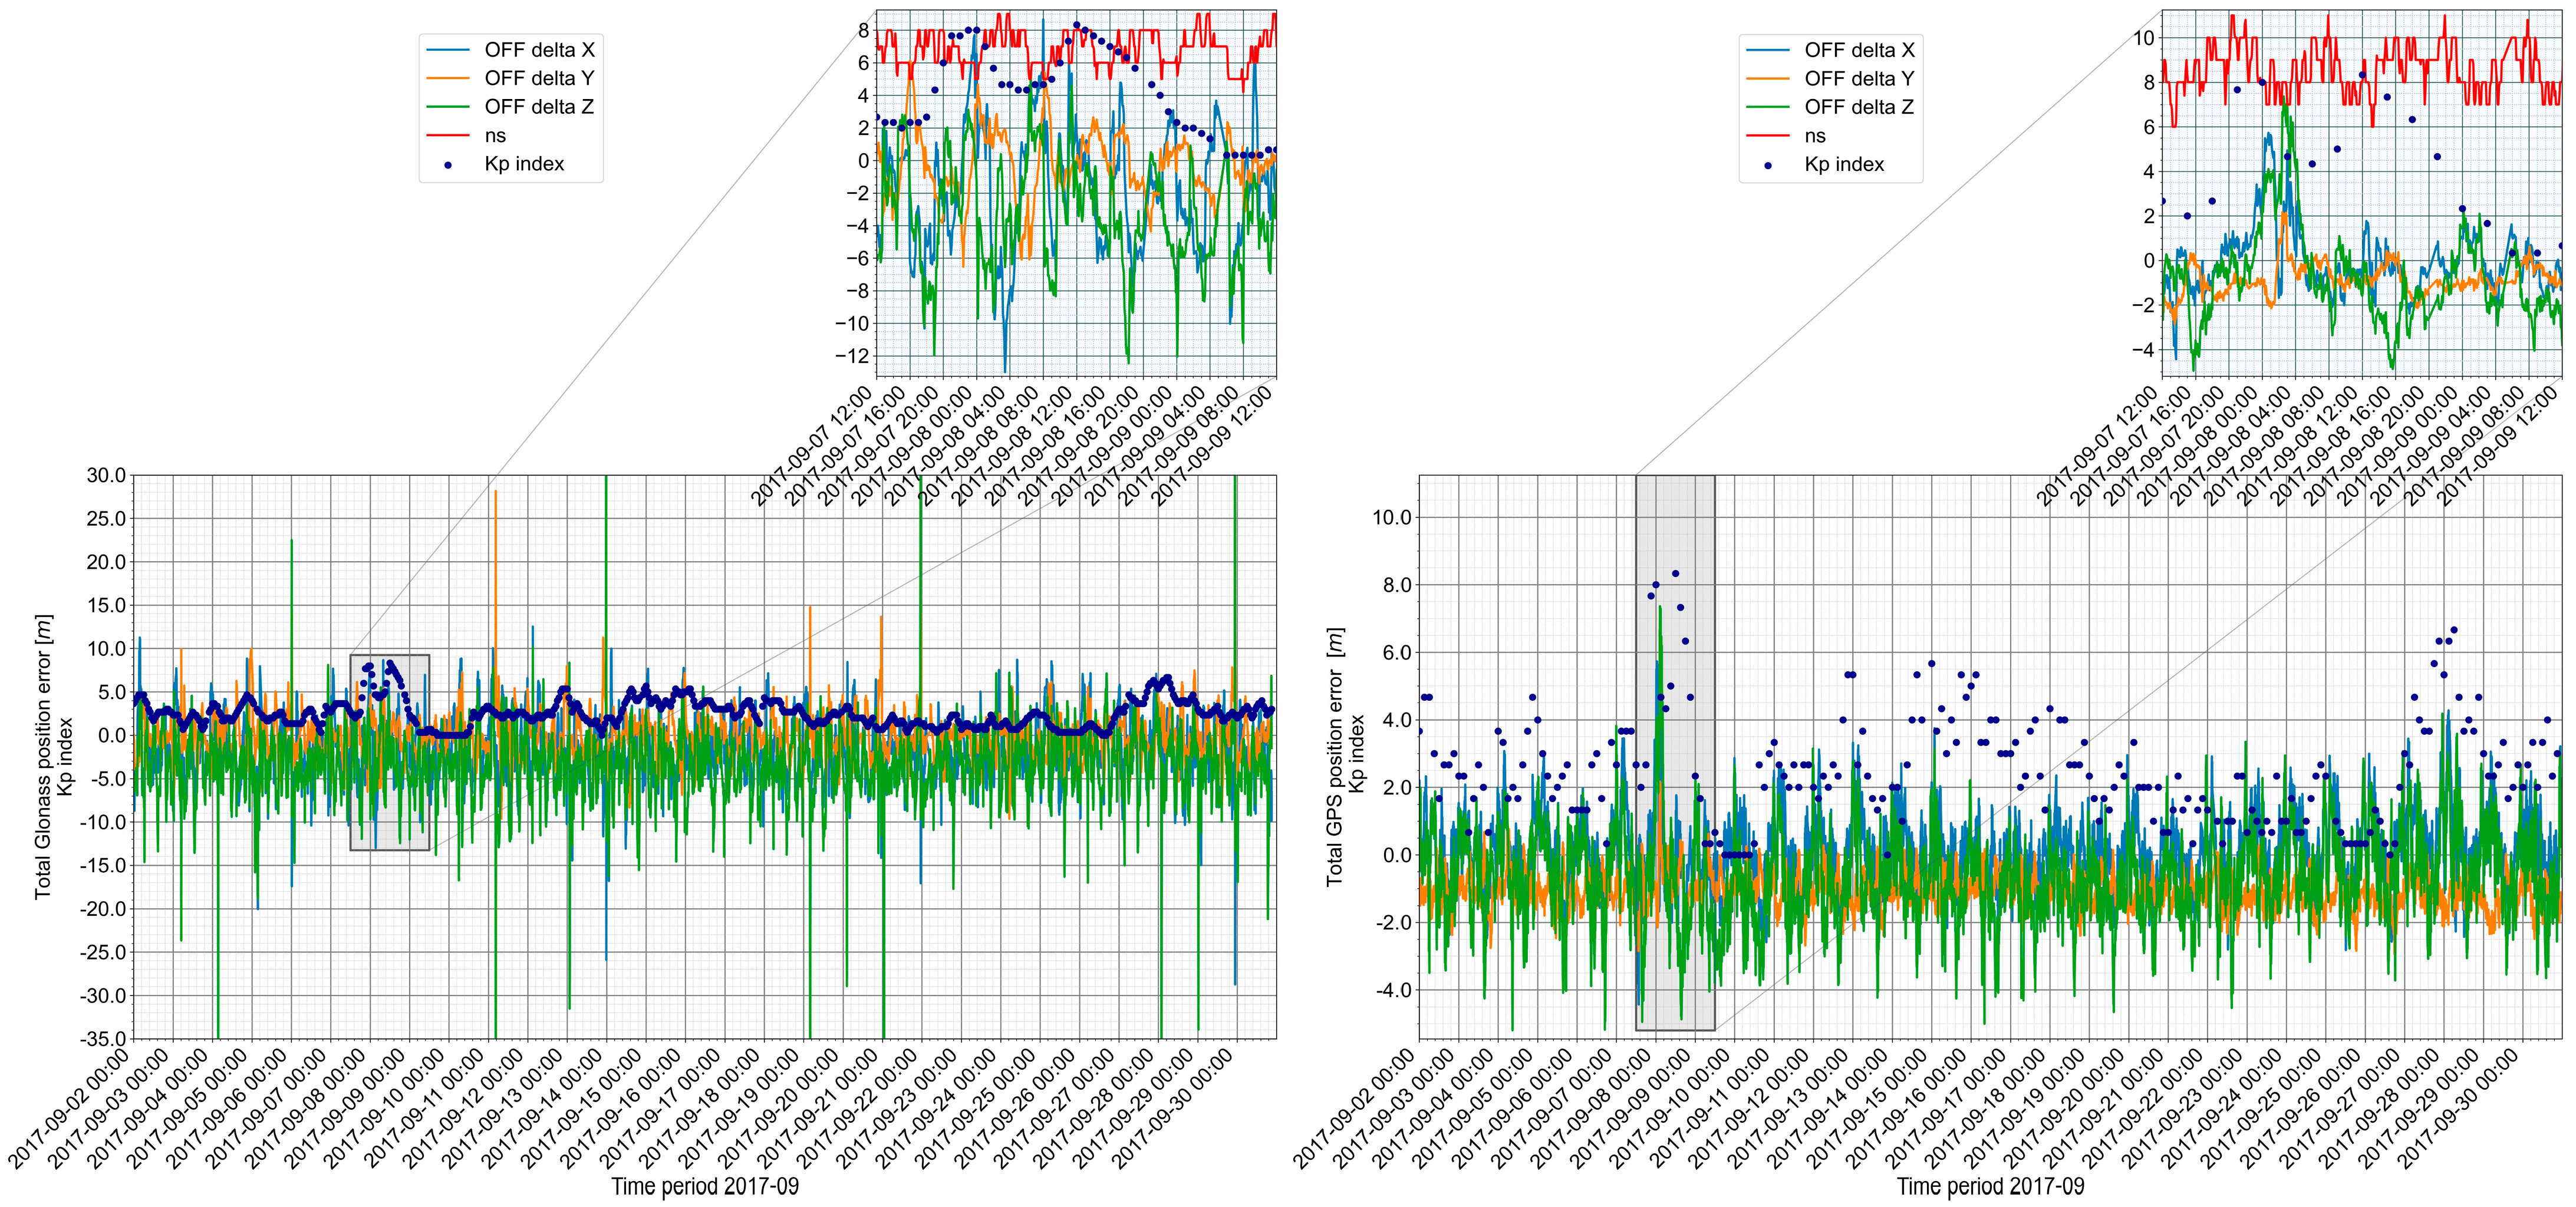The image size is (2576, 1207).
Task: Click "Time period 2017-09" under the Glonass plot
Action: point(705,1186)
